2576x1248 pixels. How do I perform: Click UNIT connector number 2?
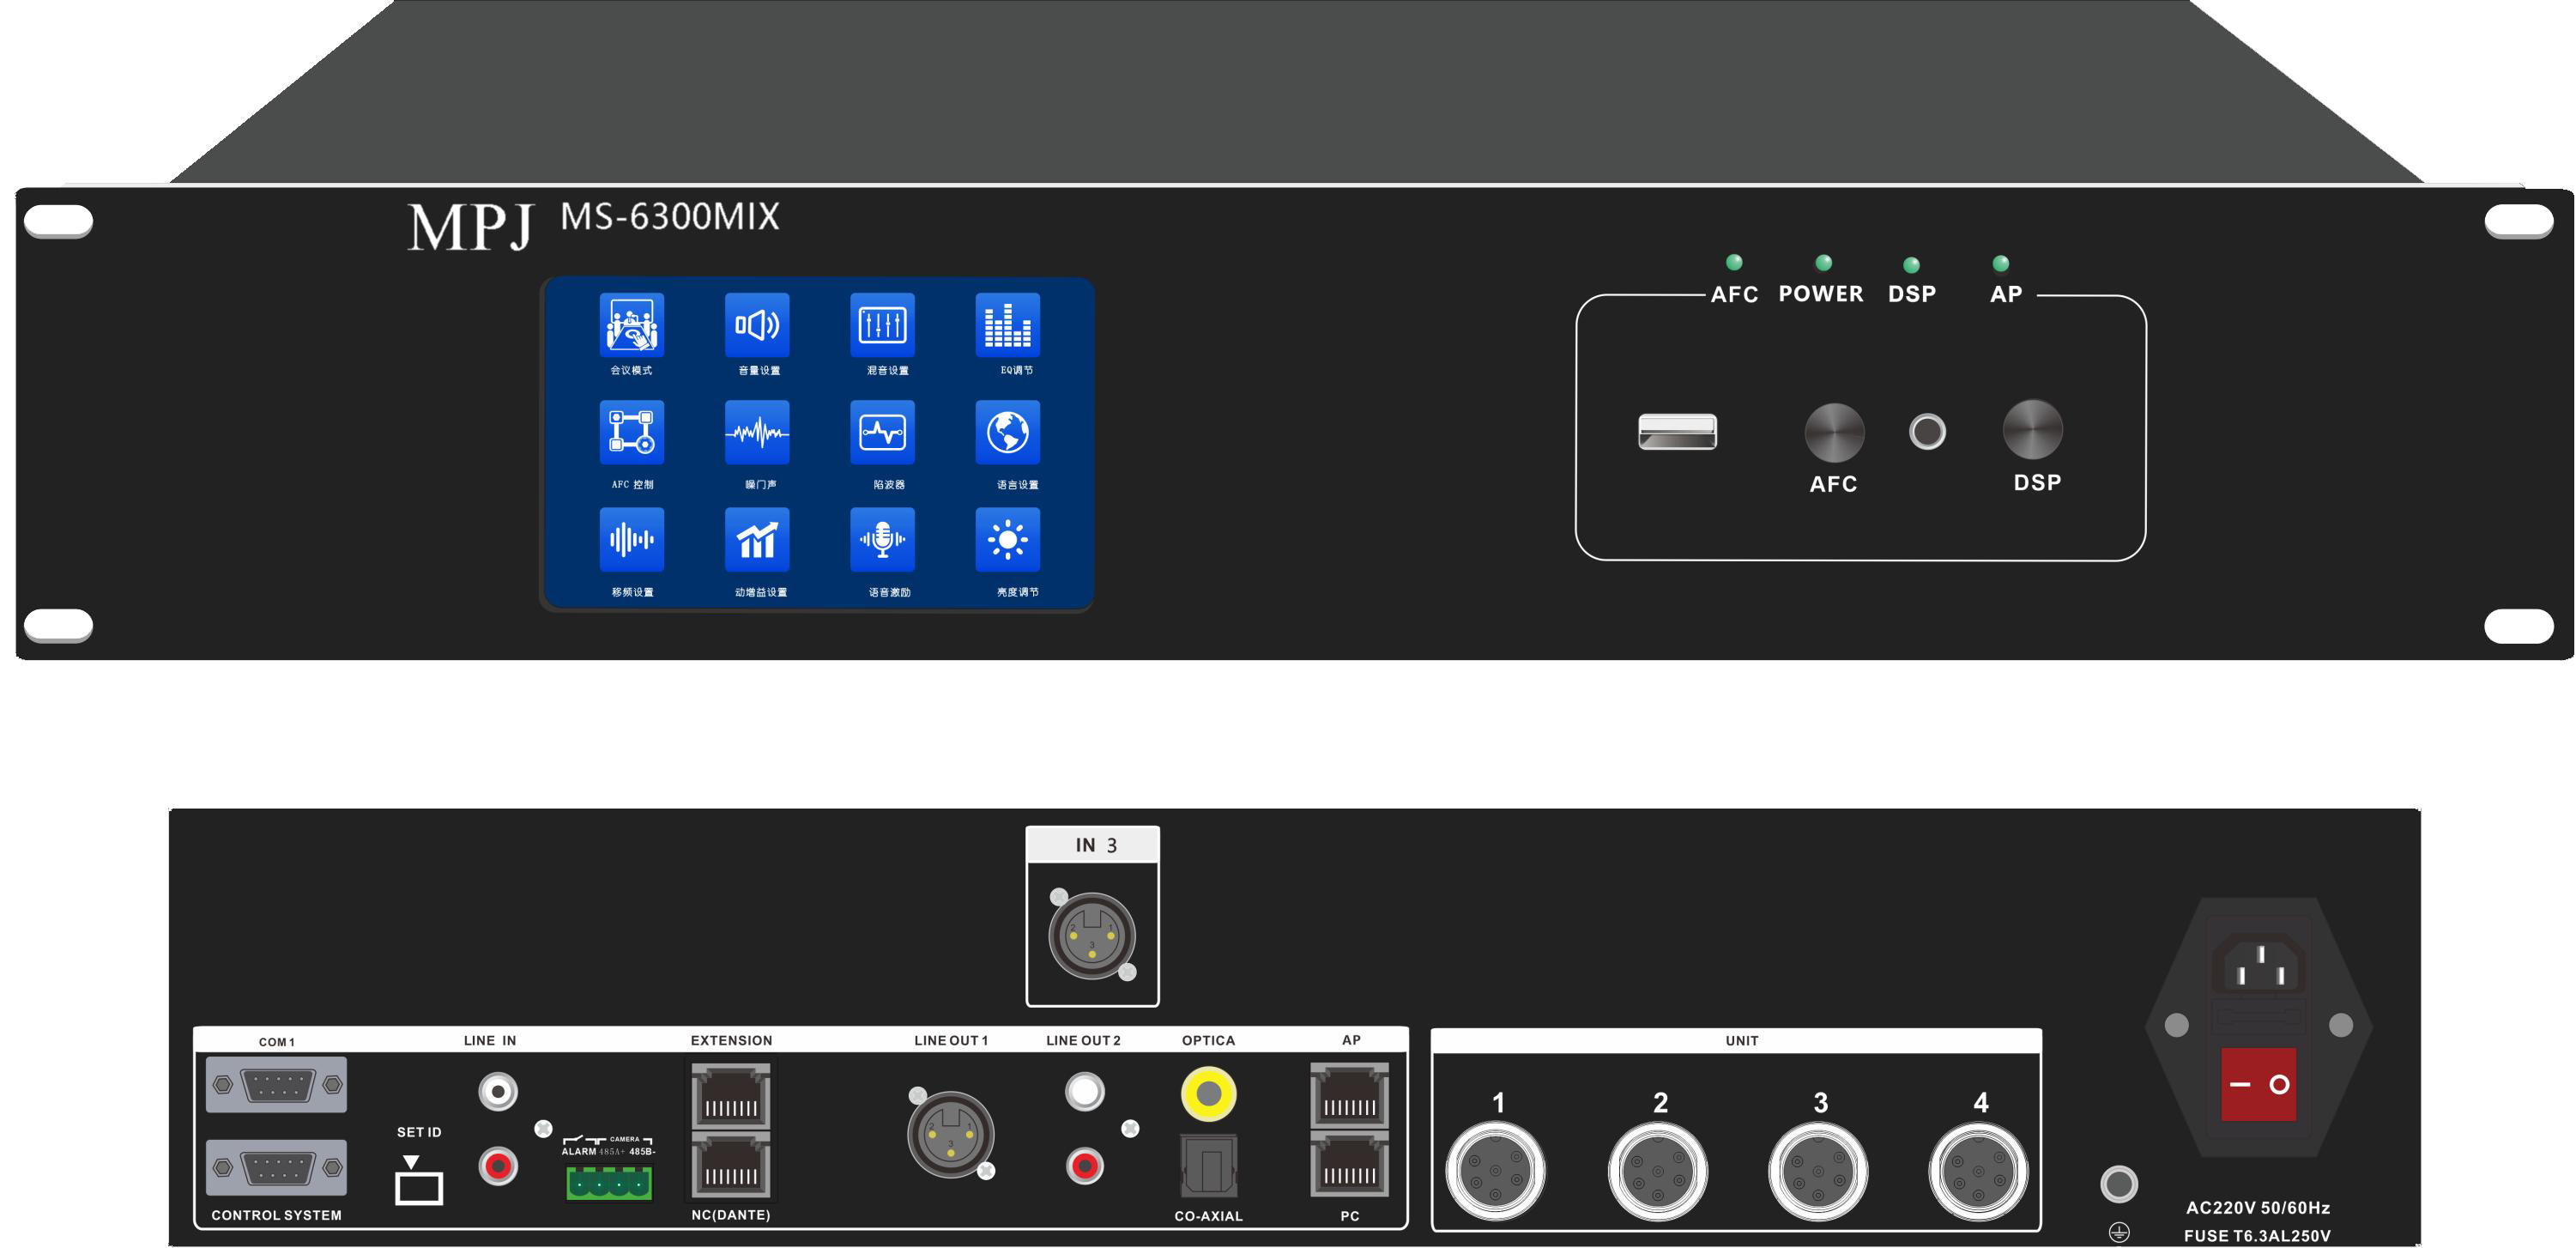tap(1658, 1170)
